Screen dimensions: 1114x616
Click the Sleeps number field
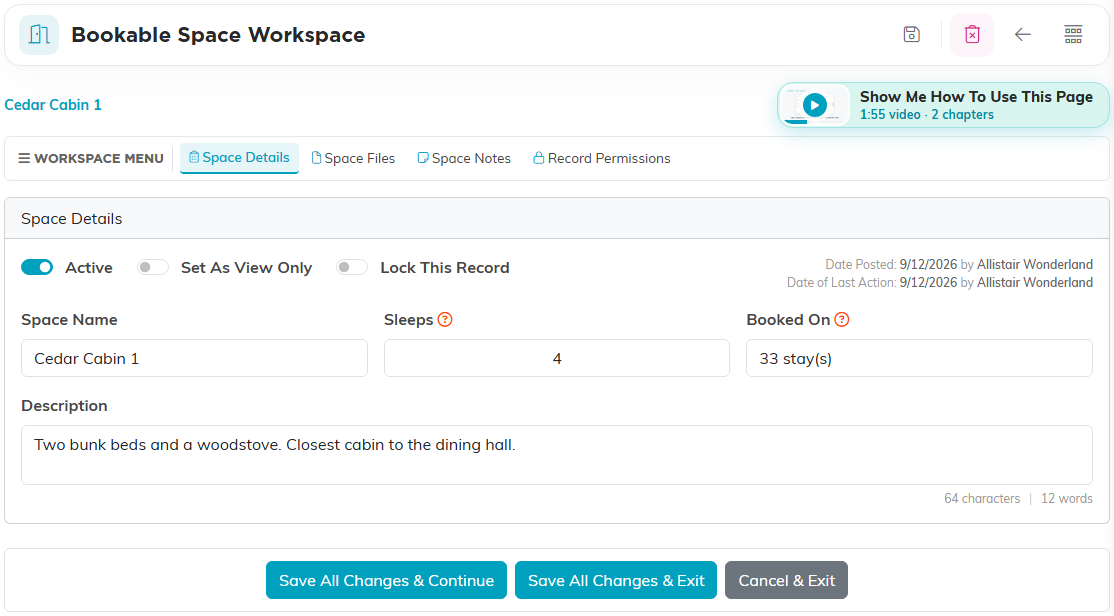point(556,358)
